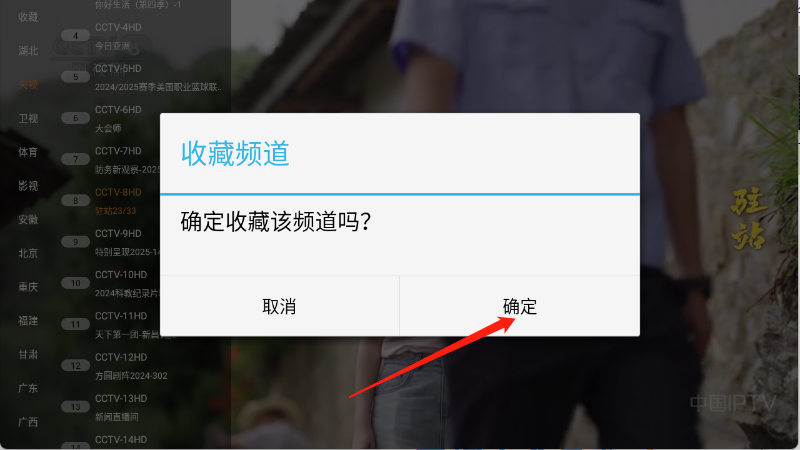The height and width of the screenshot is (450, 800).
Task: Play the CCTV-4HD channel
Action: coord(118,27)
